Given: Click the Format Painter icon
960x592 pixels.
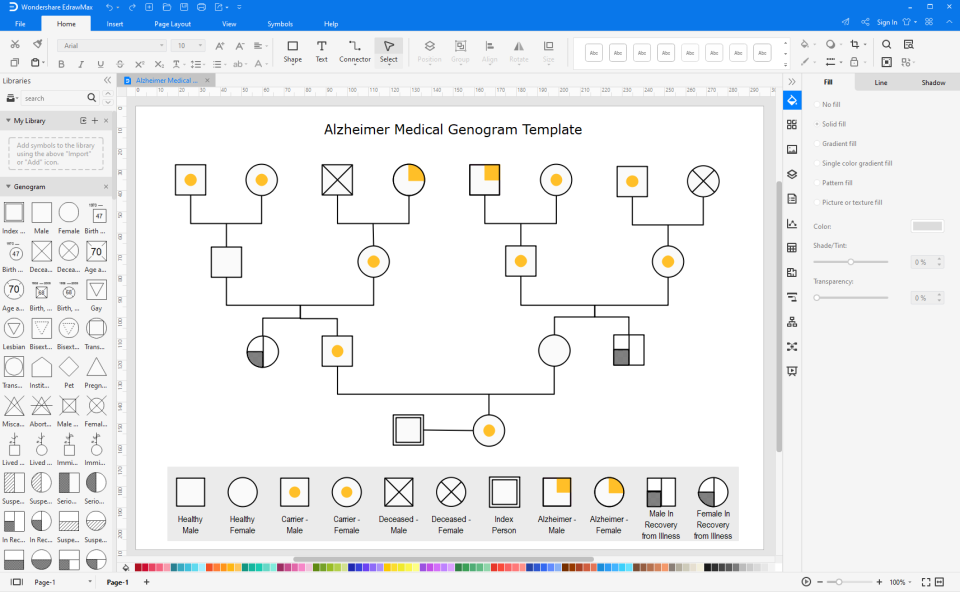Looking at the screenshot, I should tap(36, 44).
